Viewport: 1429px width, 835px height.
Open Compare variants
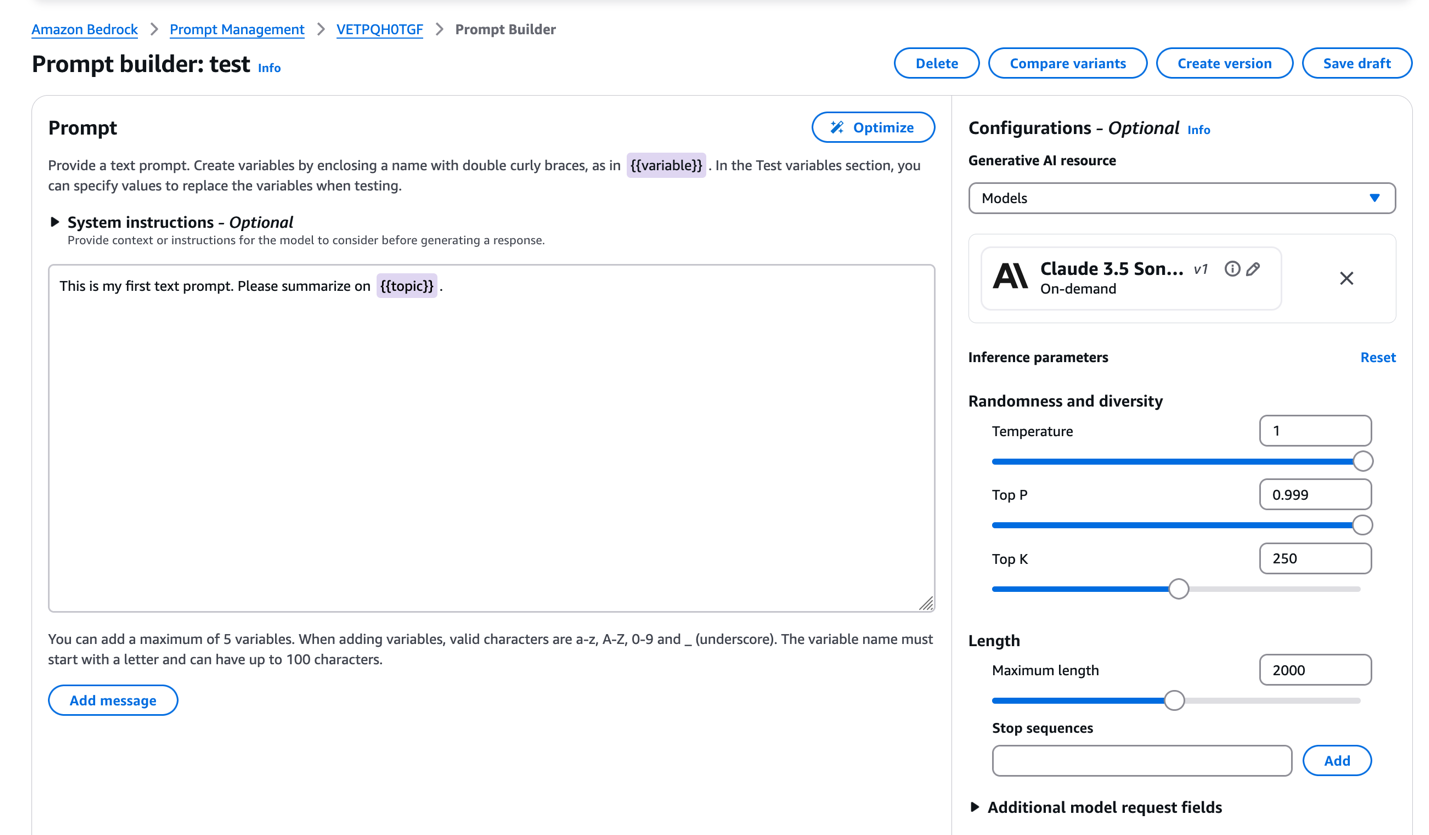point(1068,63)
